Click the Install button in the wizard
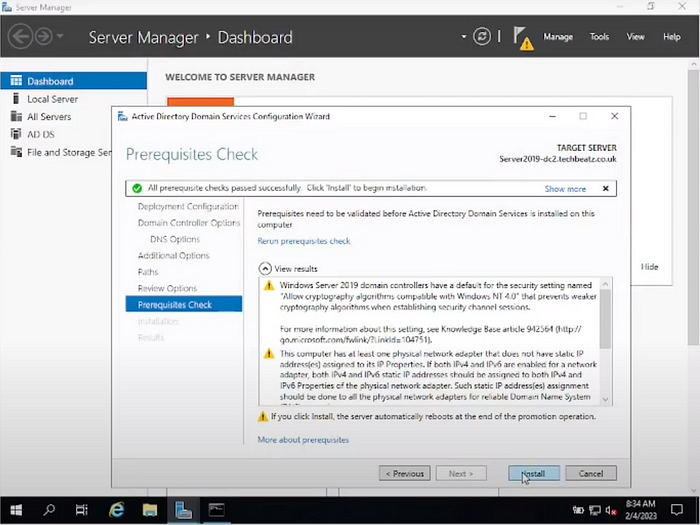 coord(533,473)
